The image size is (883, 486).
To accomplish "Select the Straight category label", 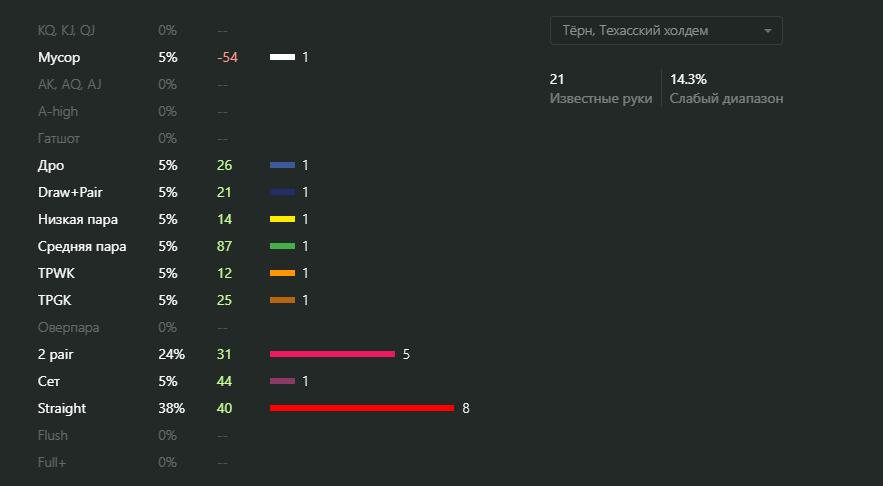I will click(x=62, y=408).
